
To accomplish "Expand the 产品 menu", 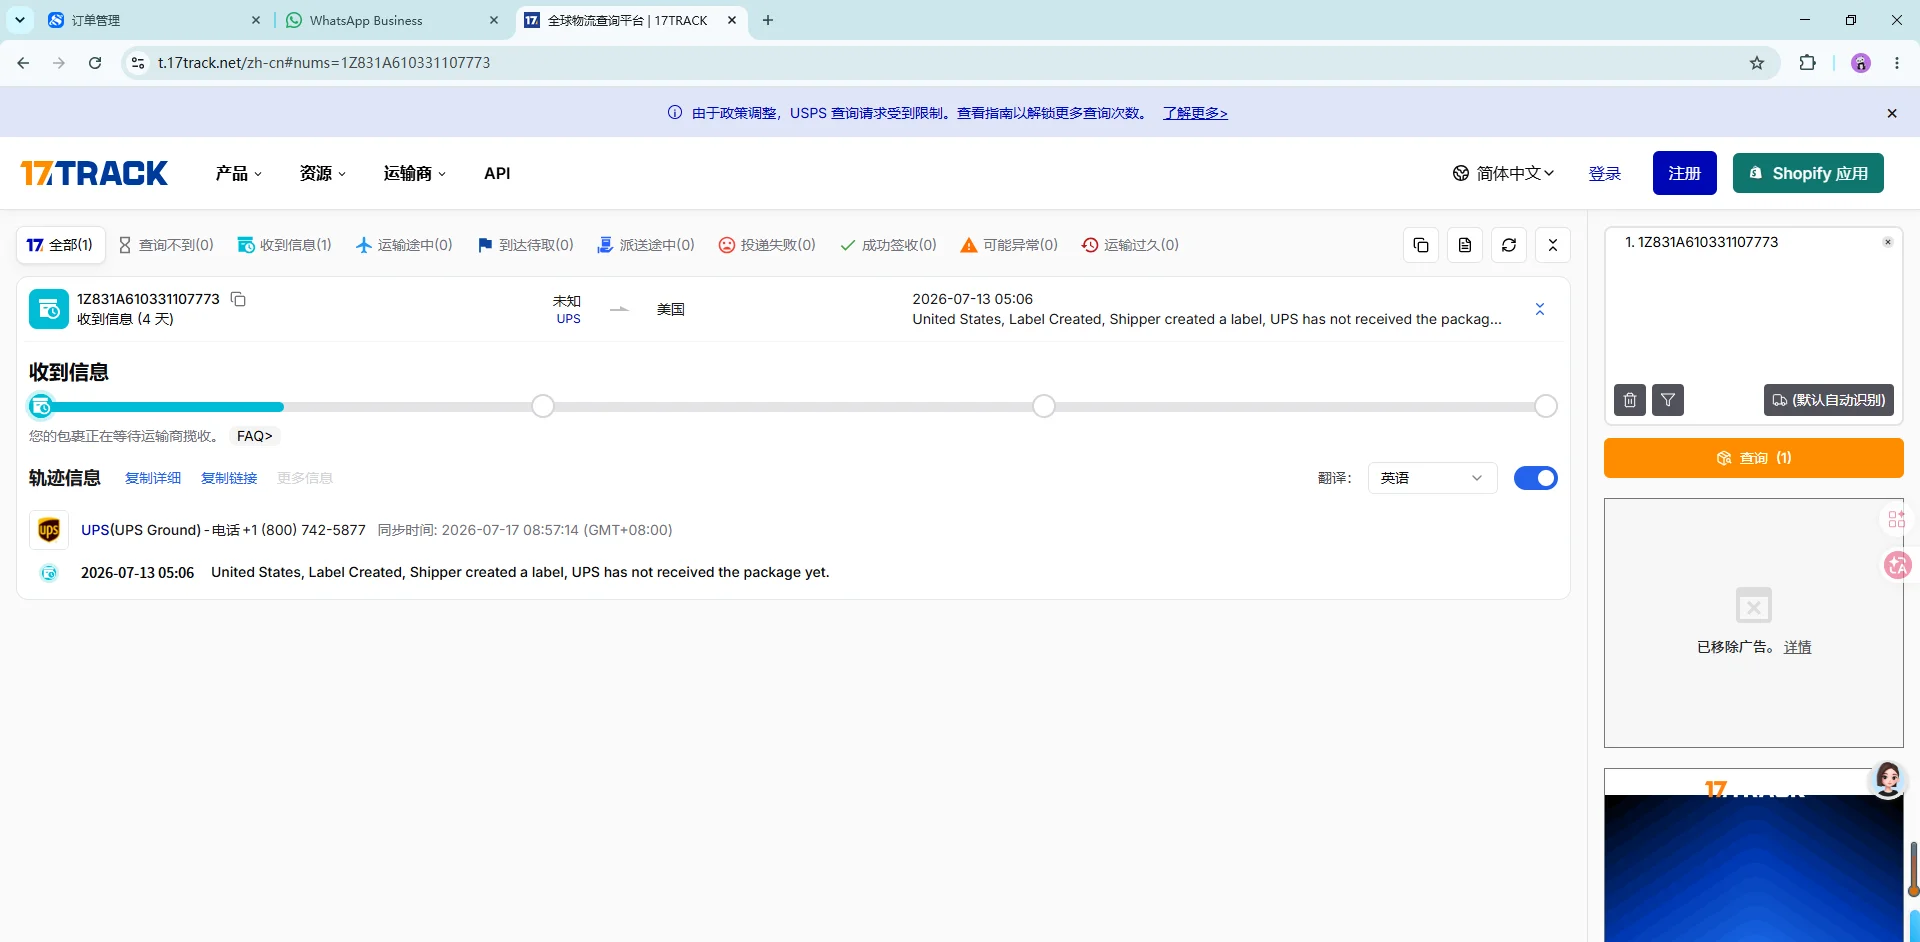I will (239, 173).
